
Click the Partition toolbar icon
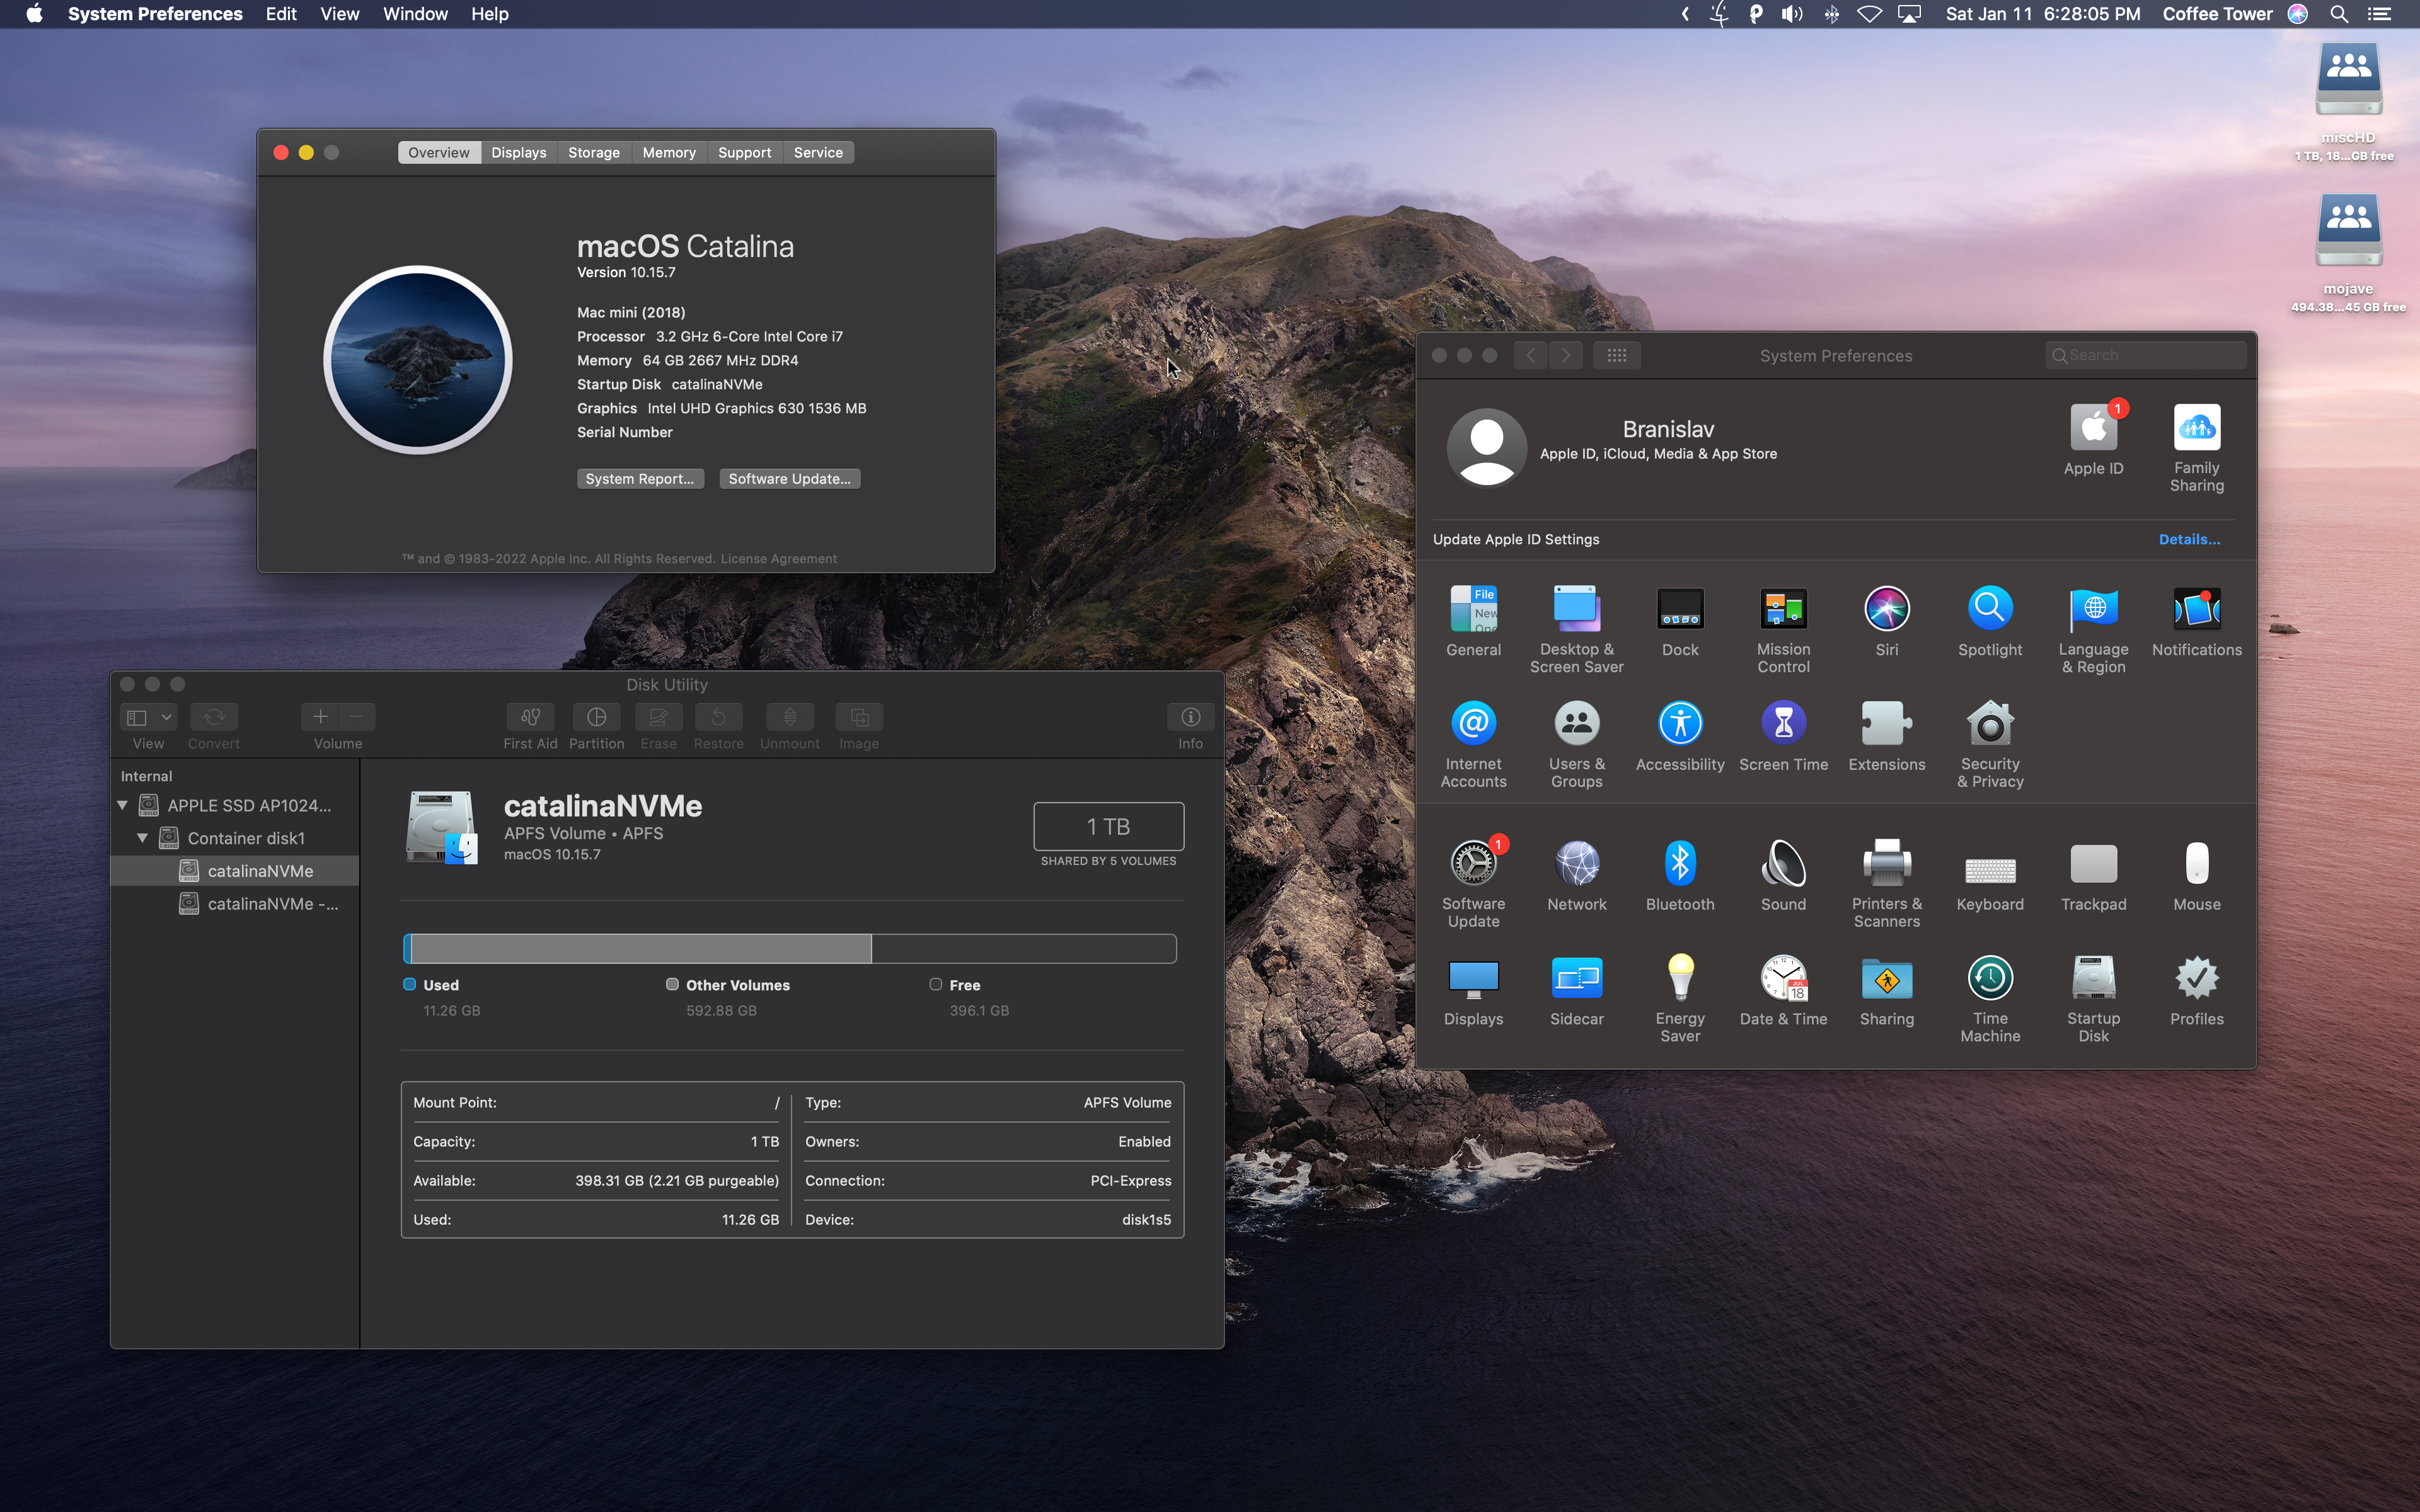[x=596, y=718]
